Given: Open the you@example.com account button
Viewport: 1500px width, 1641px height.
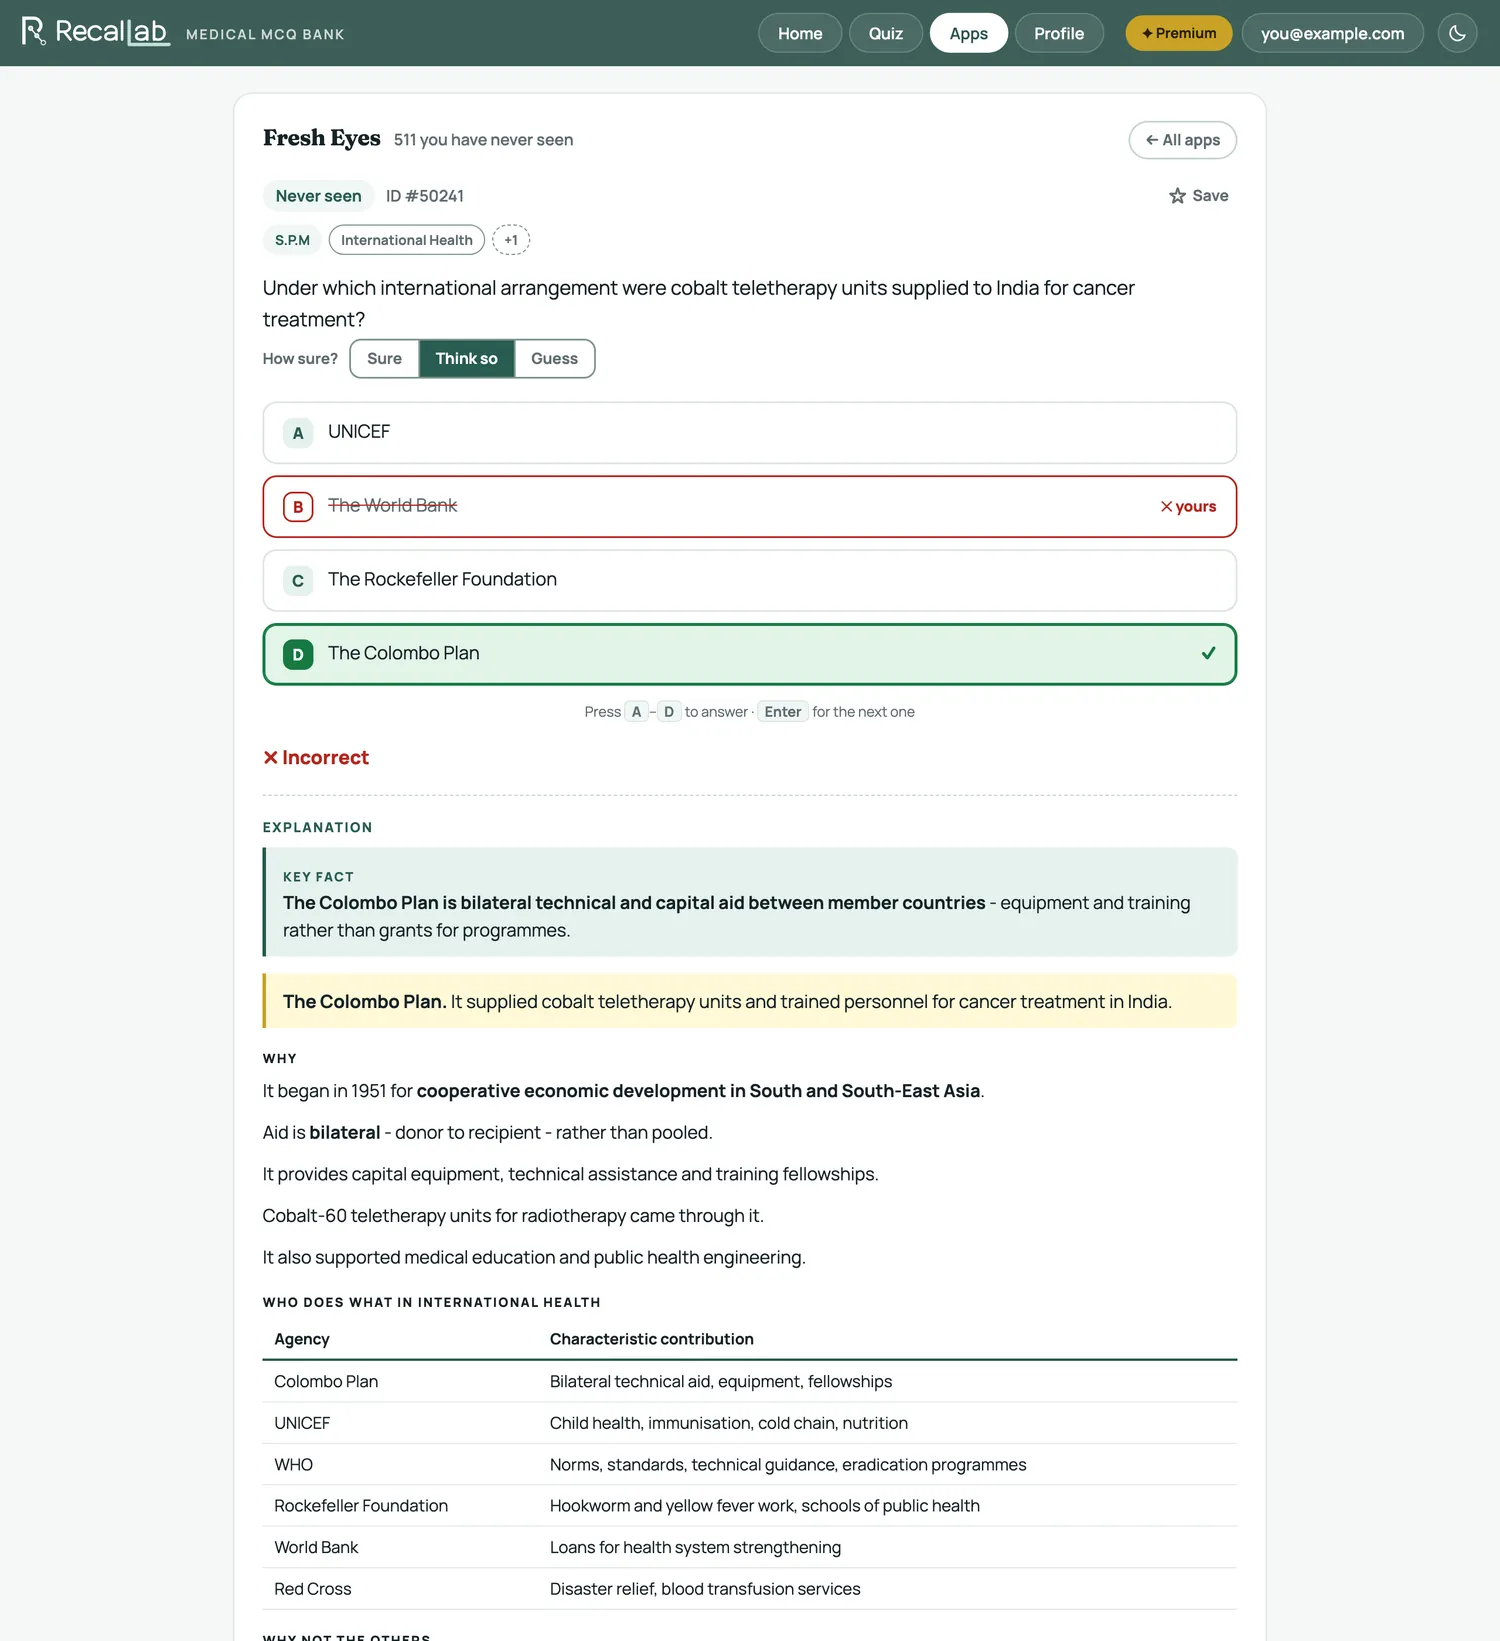Looking at the screenshot, I should coord(1332,33).
